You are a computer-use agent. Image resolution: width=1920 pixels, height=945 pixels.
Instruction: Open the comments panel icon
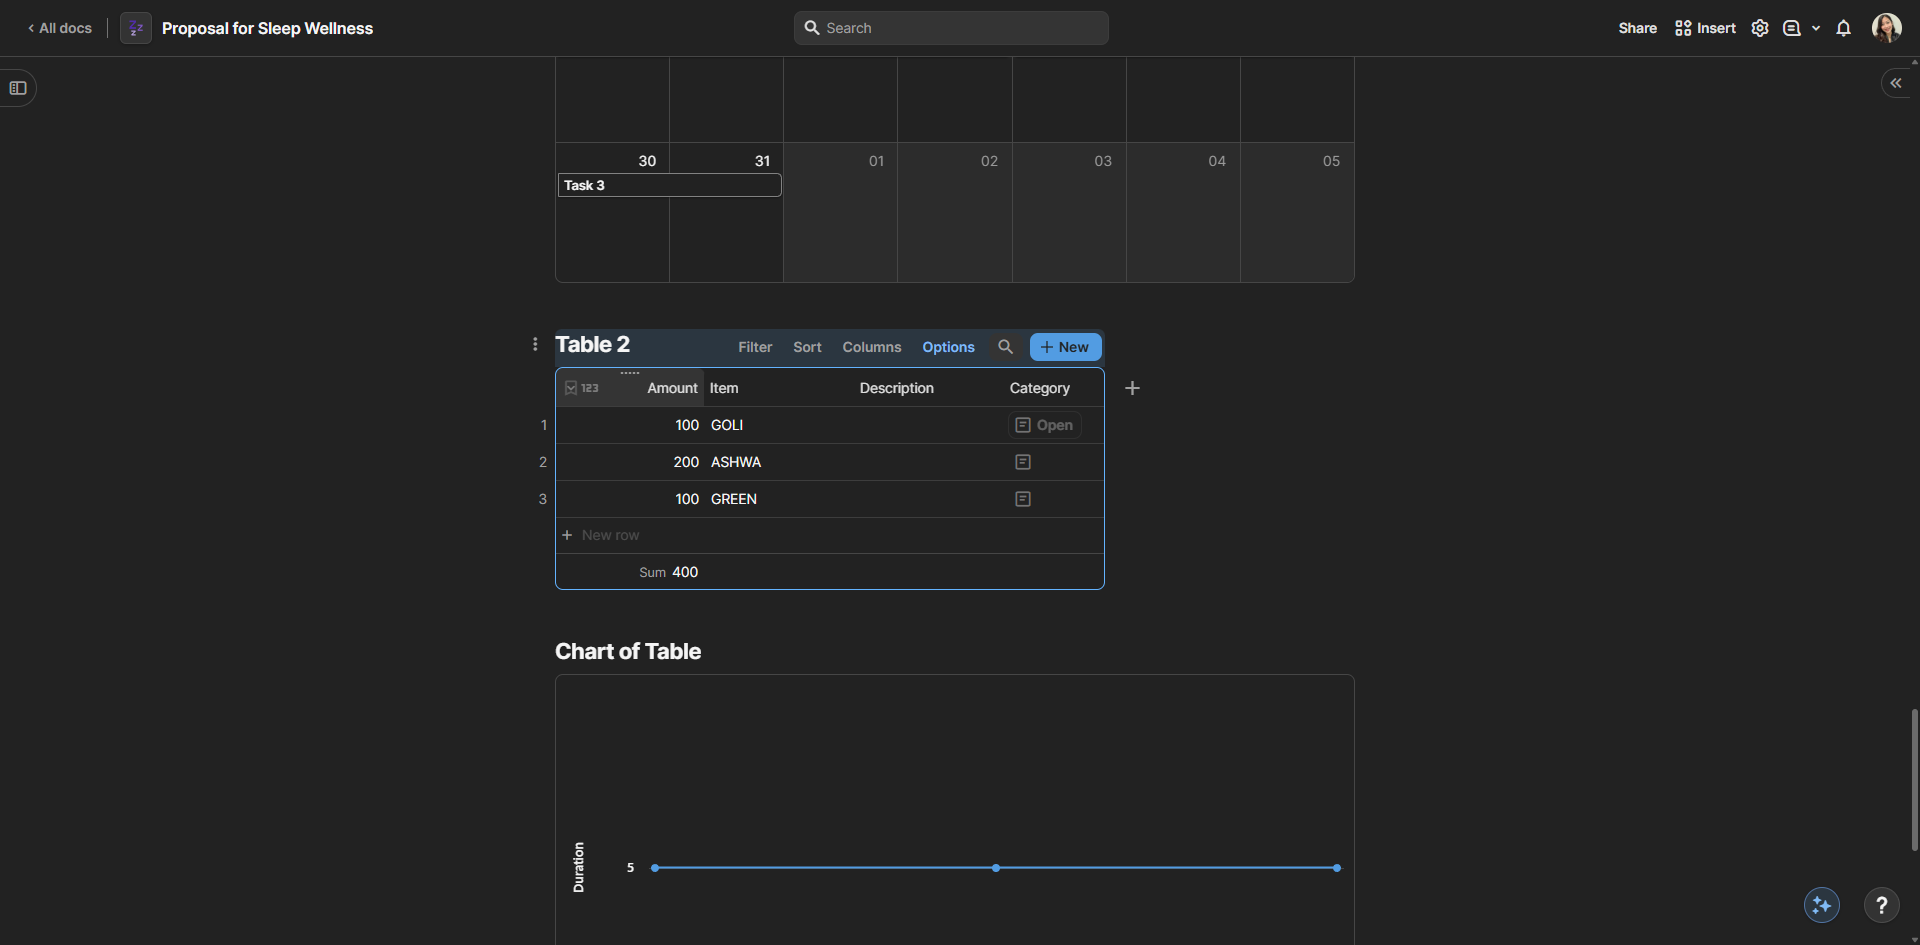(x=1792, y=28)
